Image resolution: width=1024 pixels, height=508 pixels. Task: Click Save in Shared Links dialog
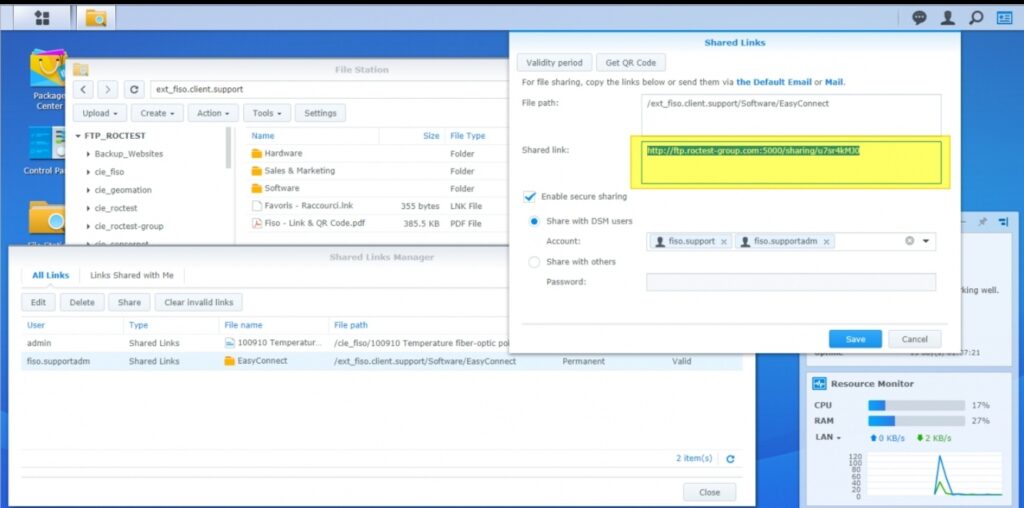(x=855, y=339)
